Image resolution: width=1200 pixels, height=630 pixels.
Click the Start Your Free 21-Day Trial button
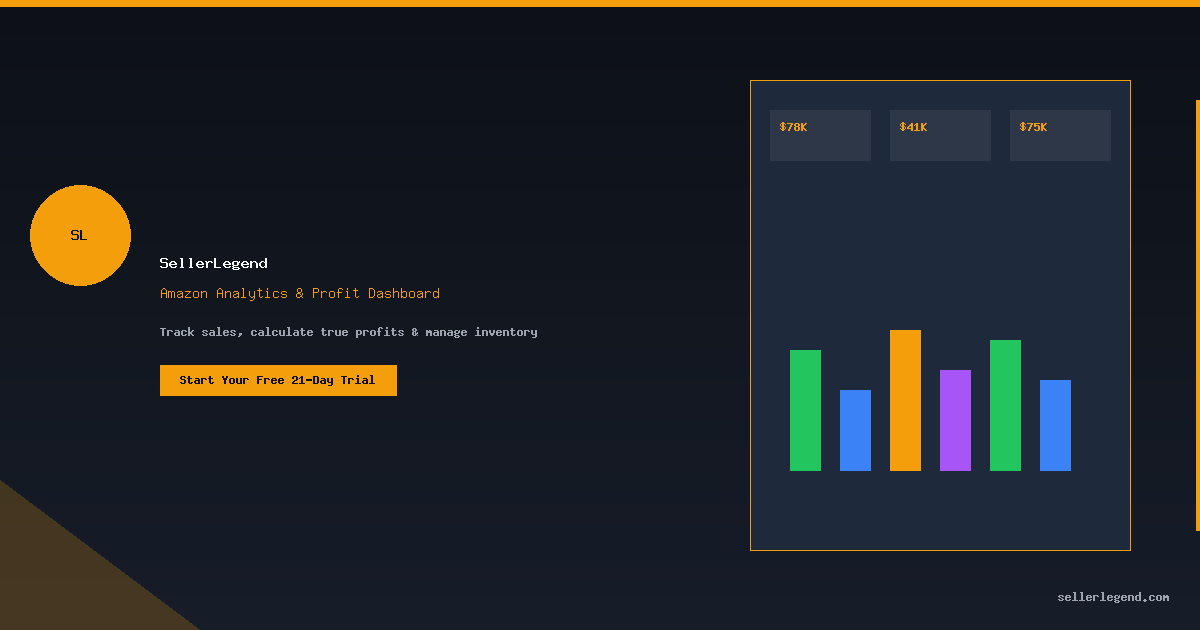(x=278, y=380)
